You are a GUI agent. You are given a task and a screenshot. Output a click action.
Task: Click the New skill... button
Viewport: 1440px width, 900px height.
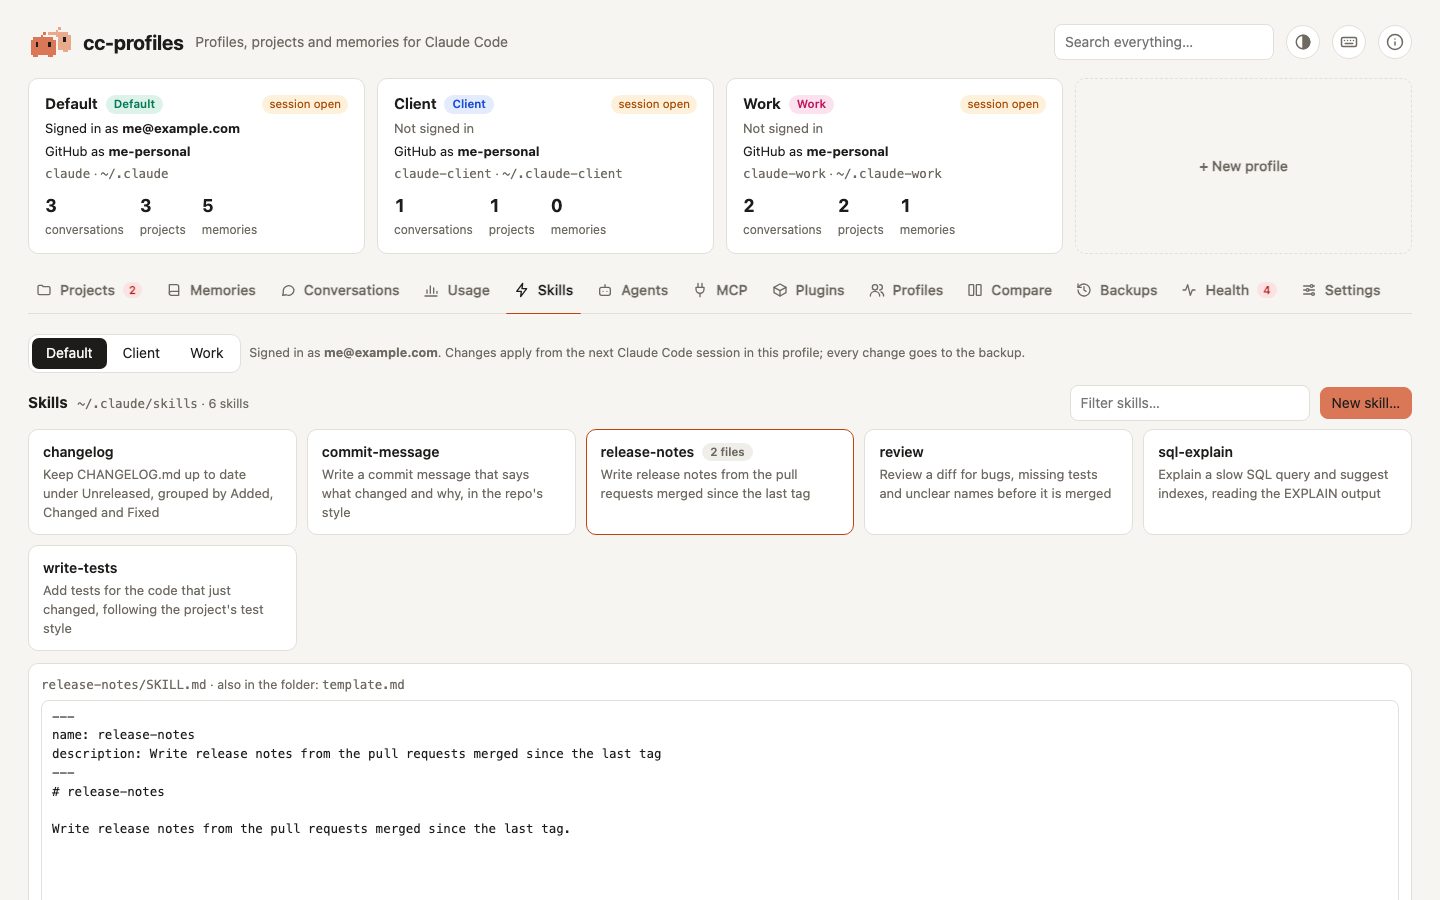[x=1366, y=403]
